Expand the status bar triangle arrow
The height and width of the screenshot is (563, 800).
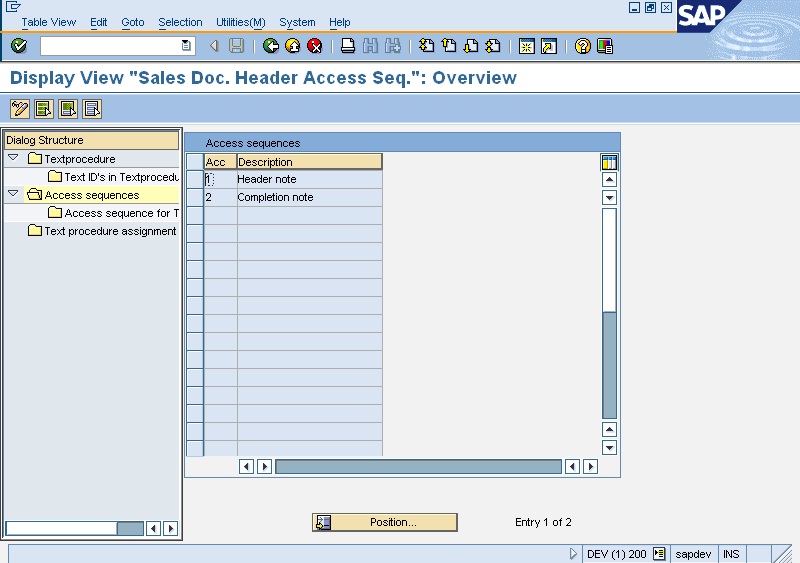(x=573, y=553)
